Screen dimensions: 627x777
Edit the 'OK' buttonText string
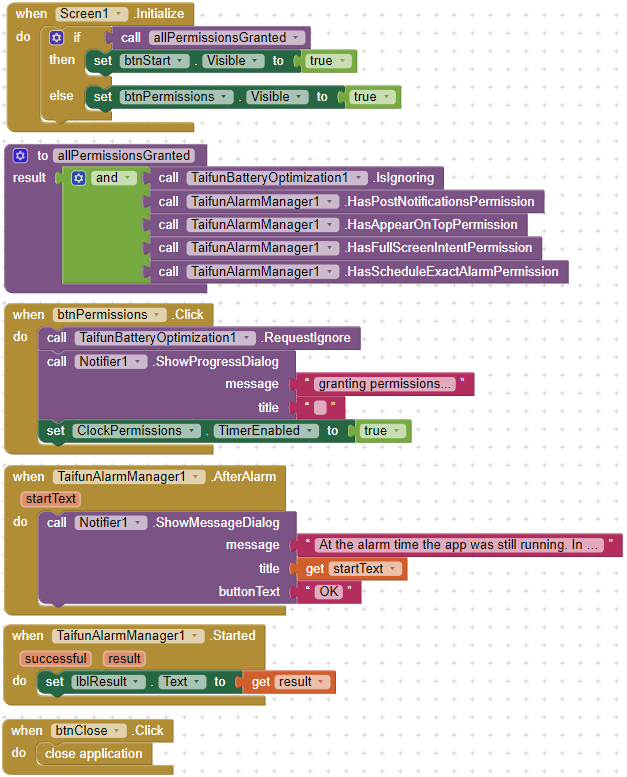coord(329,592)
